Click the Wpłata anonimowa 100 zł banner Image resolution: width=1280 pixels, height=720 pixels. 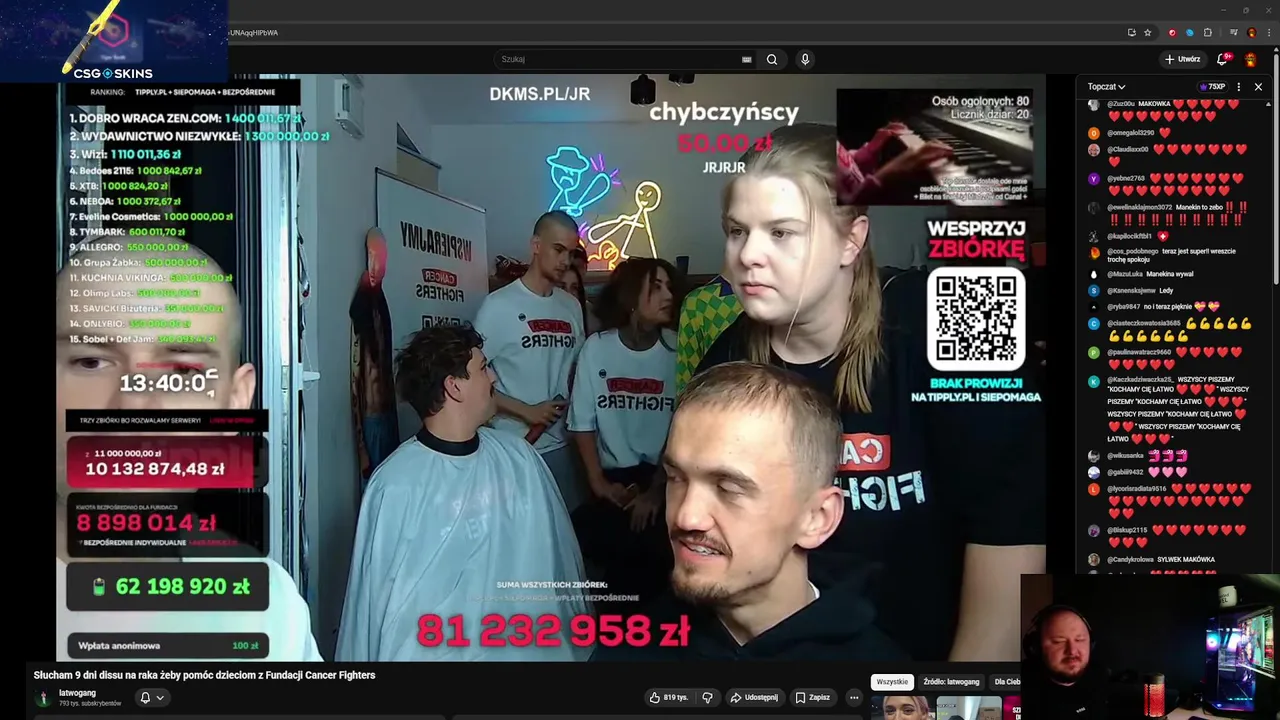167,645
